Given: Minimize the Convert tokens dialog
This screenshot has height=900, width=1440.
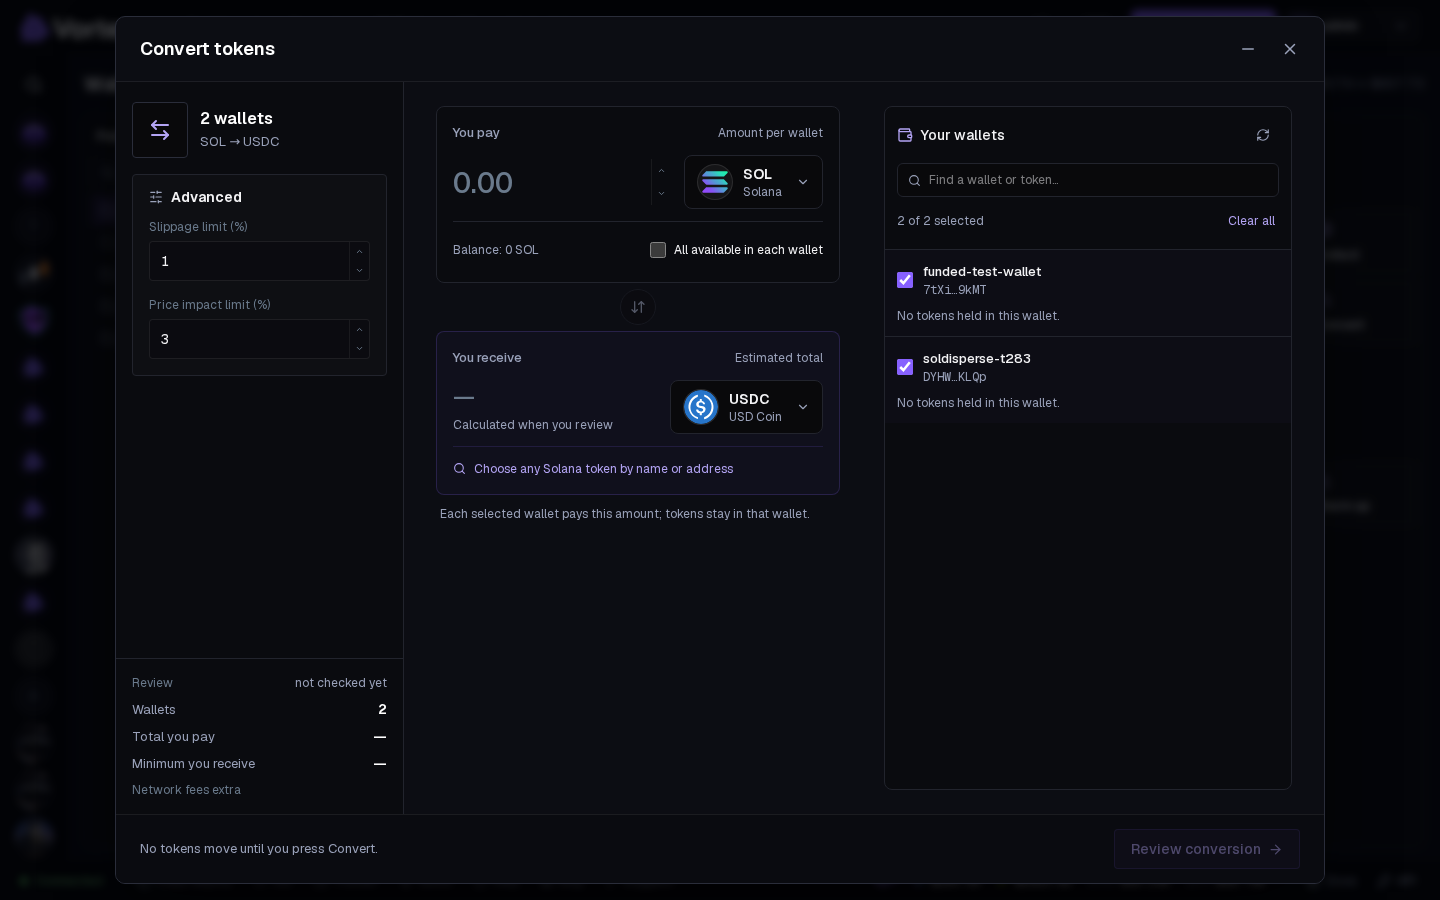Looking at the screenshot, I should [x=1248, y=49].
